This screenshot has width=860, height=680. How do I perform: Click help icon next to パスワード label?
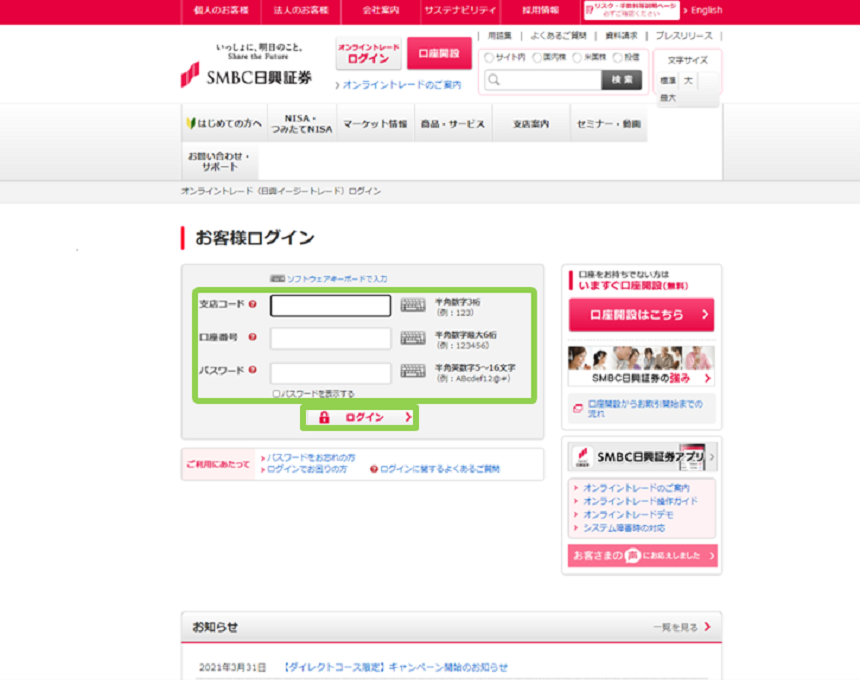coord(252,370)
